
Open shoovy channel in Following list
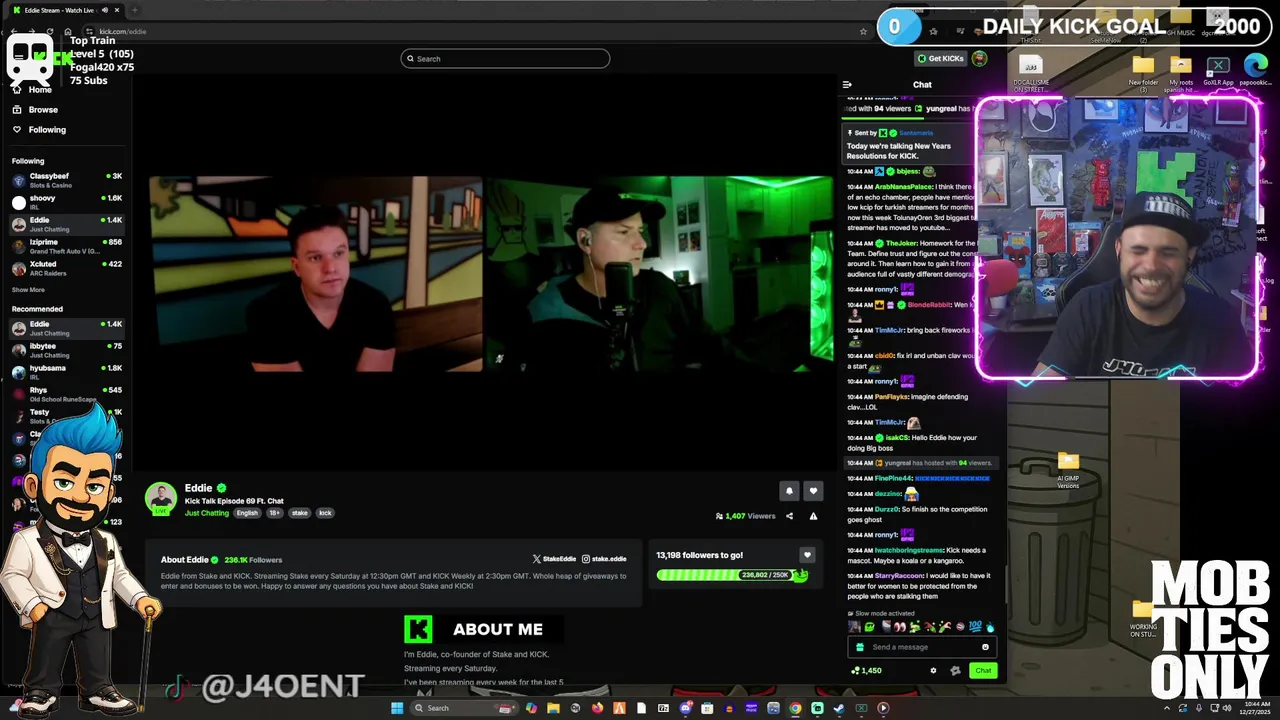(66, 201)
